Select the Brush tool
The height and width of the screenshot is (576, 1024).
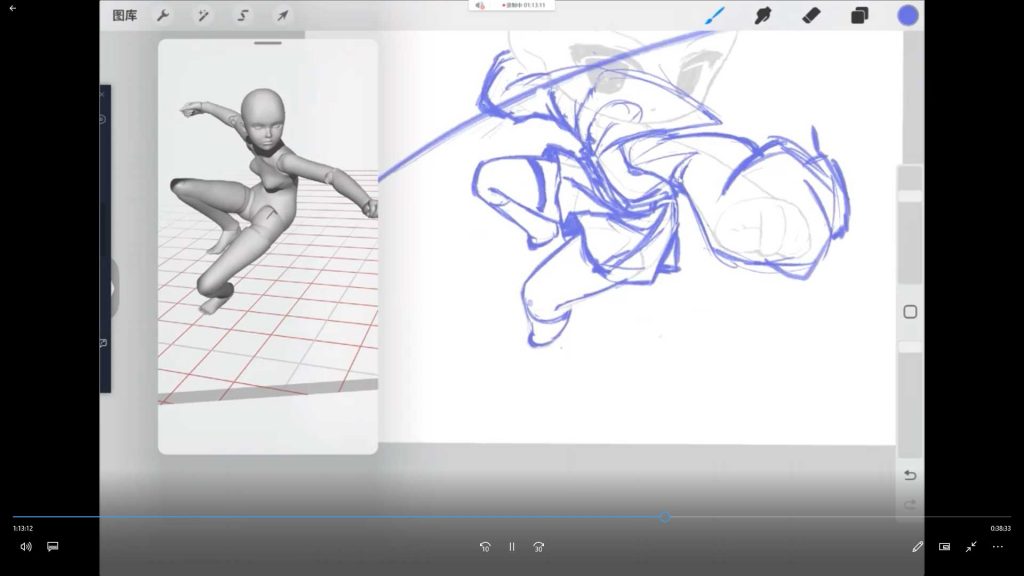(x=715, y=15)
